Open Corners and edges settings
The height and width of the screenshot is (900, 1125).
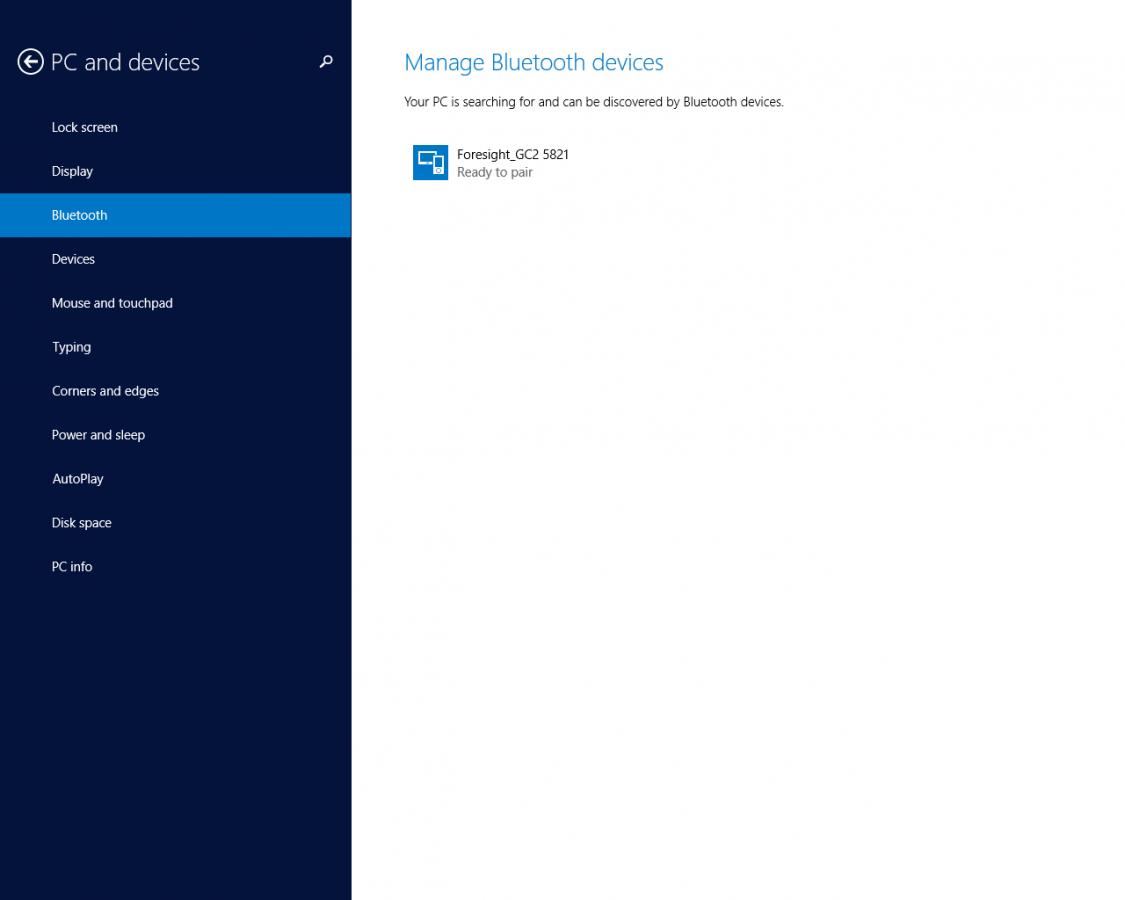[105, 391]
